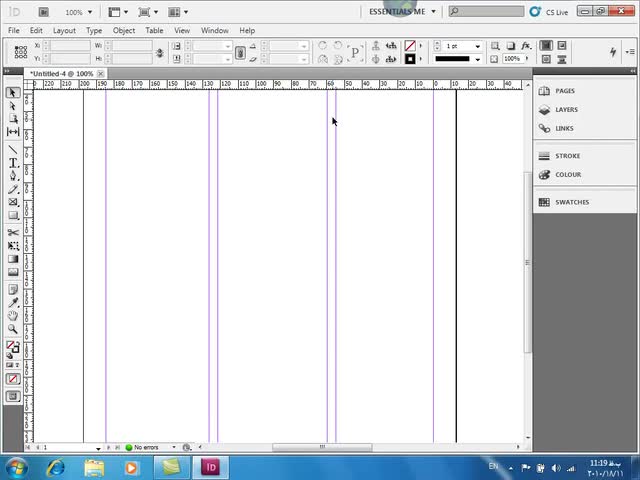Viewport: 640px width, 480px height.
Task: Select the Eyedropper tool
Action: click(x=13, y=302)
